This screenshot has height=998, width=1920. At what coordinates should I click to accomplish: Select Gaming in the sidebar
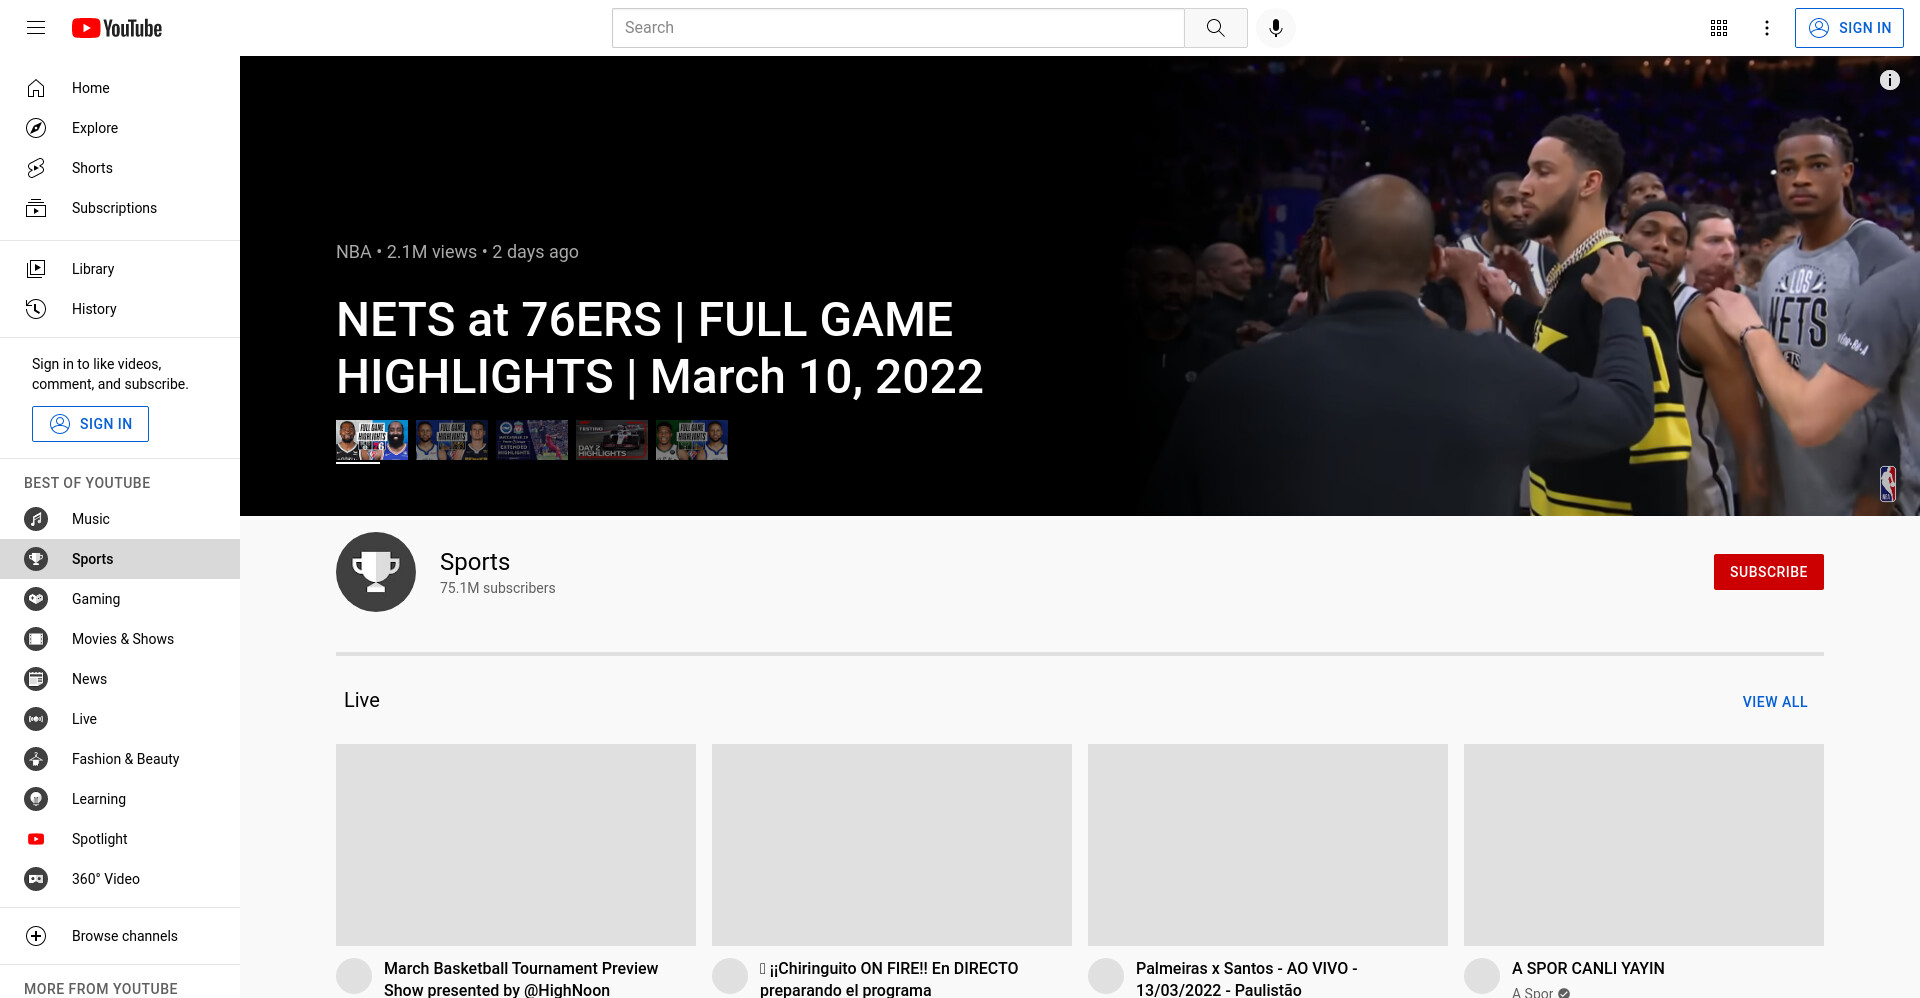[x=120, y=599]
